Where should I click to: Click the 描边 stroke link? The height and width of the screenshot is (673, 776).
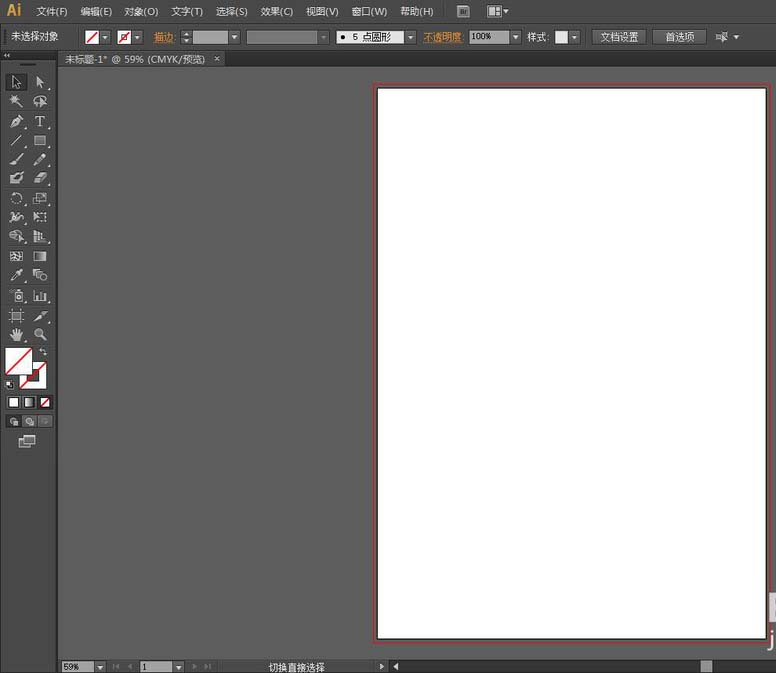pyautogui.click(x=164, y=37)
